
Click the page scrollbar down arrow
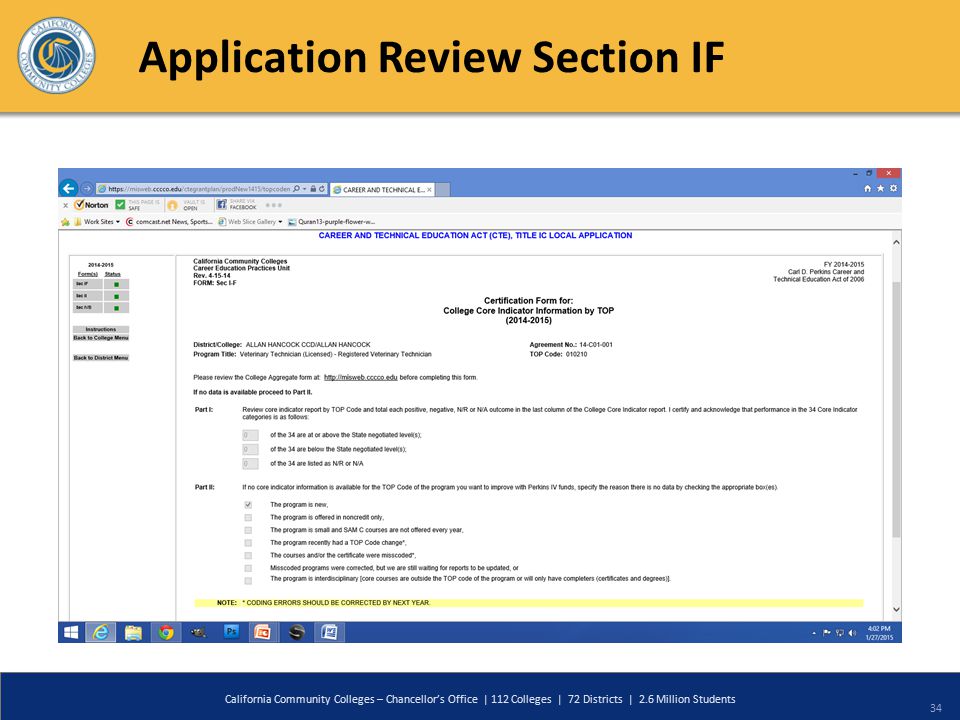[896, 609]
